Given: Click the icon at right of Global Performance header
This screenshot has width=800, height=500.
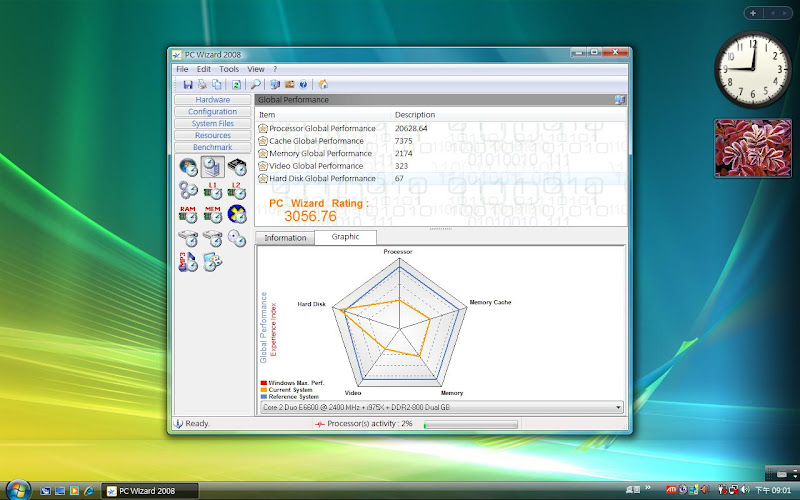Looking at the screenshot, I should point(619,100).
